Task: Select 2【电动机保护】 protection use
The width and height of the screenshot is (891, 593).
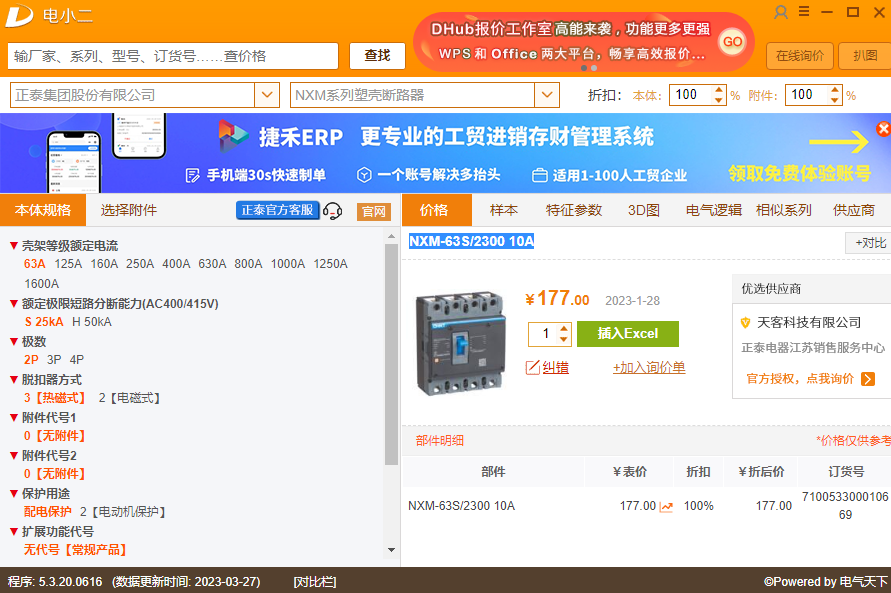Action: pyautogui.click(x=123, y=512)
